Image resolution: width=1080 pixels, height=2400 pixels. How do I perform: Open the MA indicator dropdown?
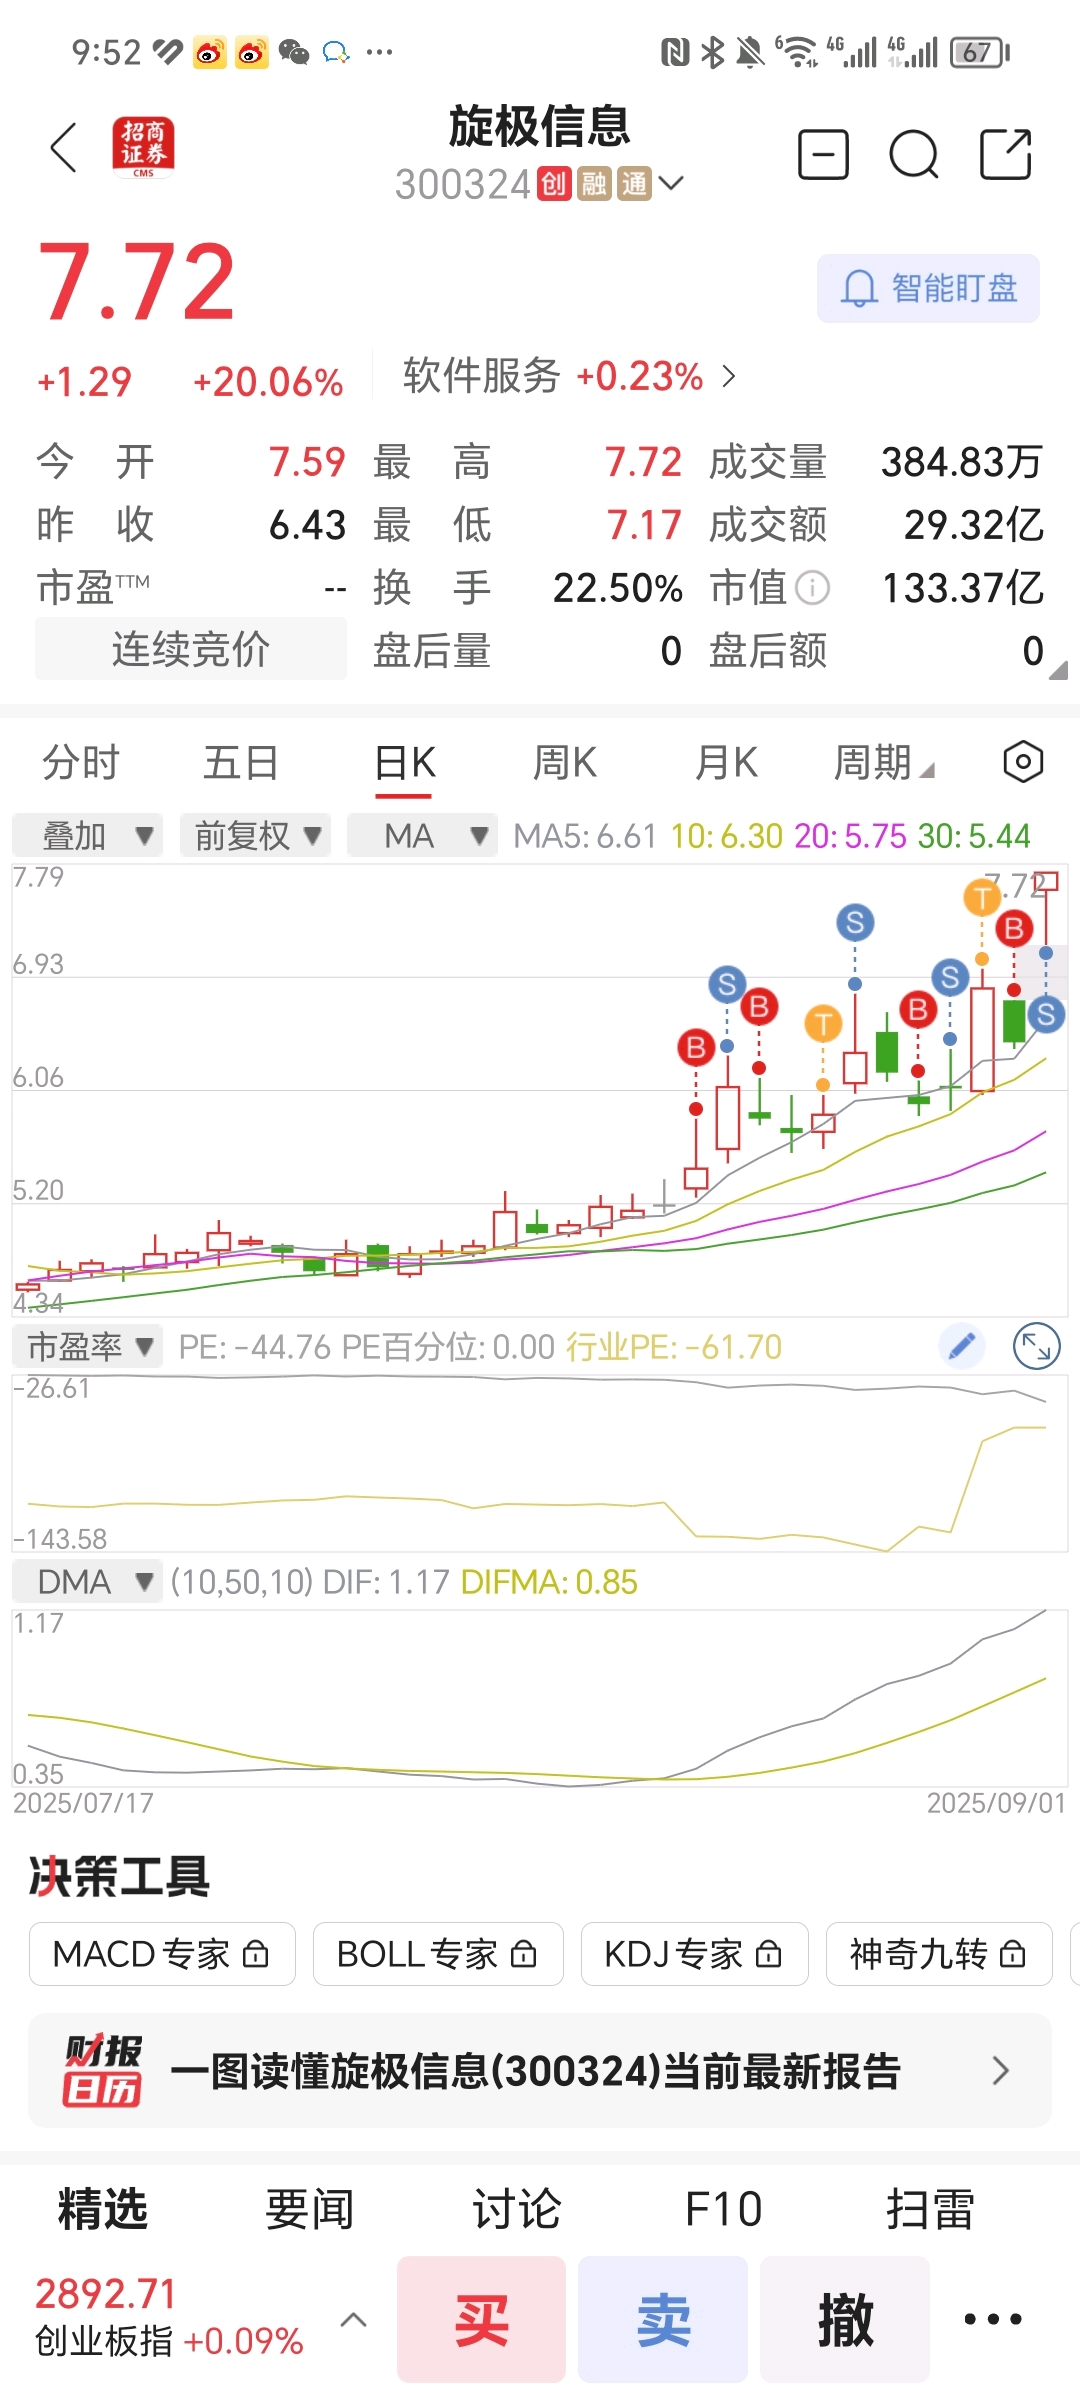(423, 835)
